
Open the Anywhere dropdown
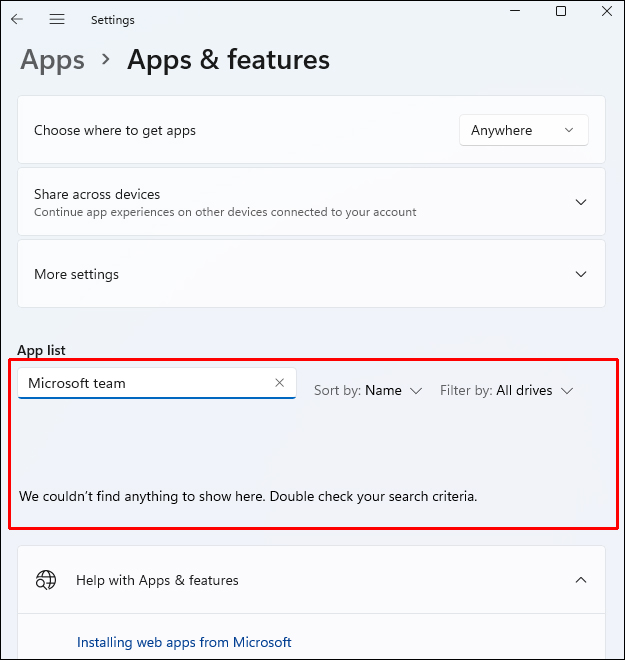pos(523,130)
